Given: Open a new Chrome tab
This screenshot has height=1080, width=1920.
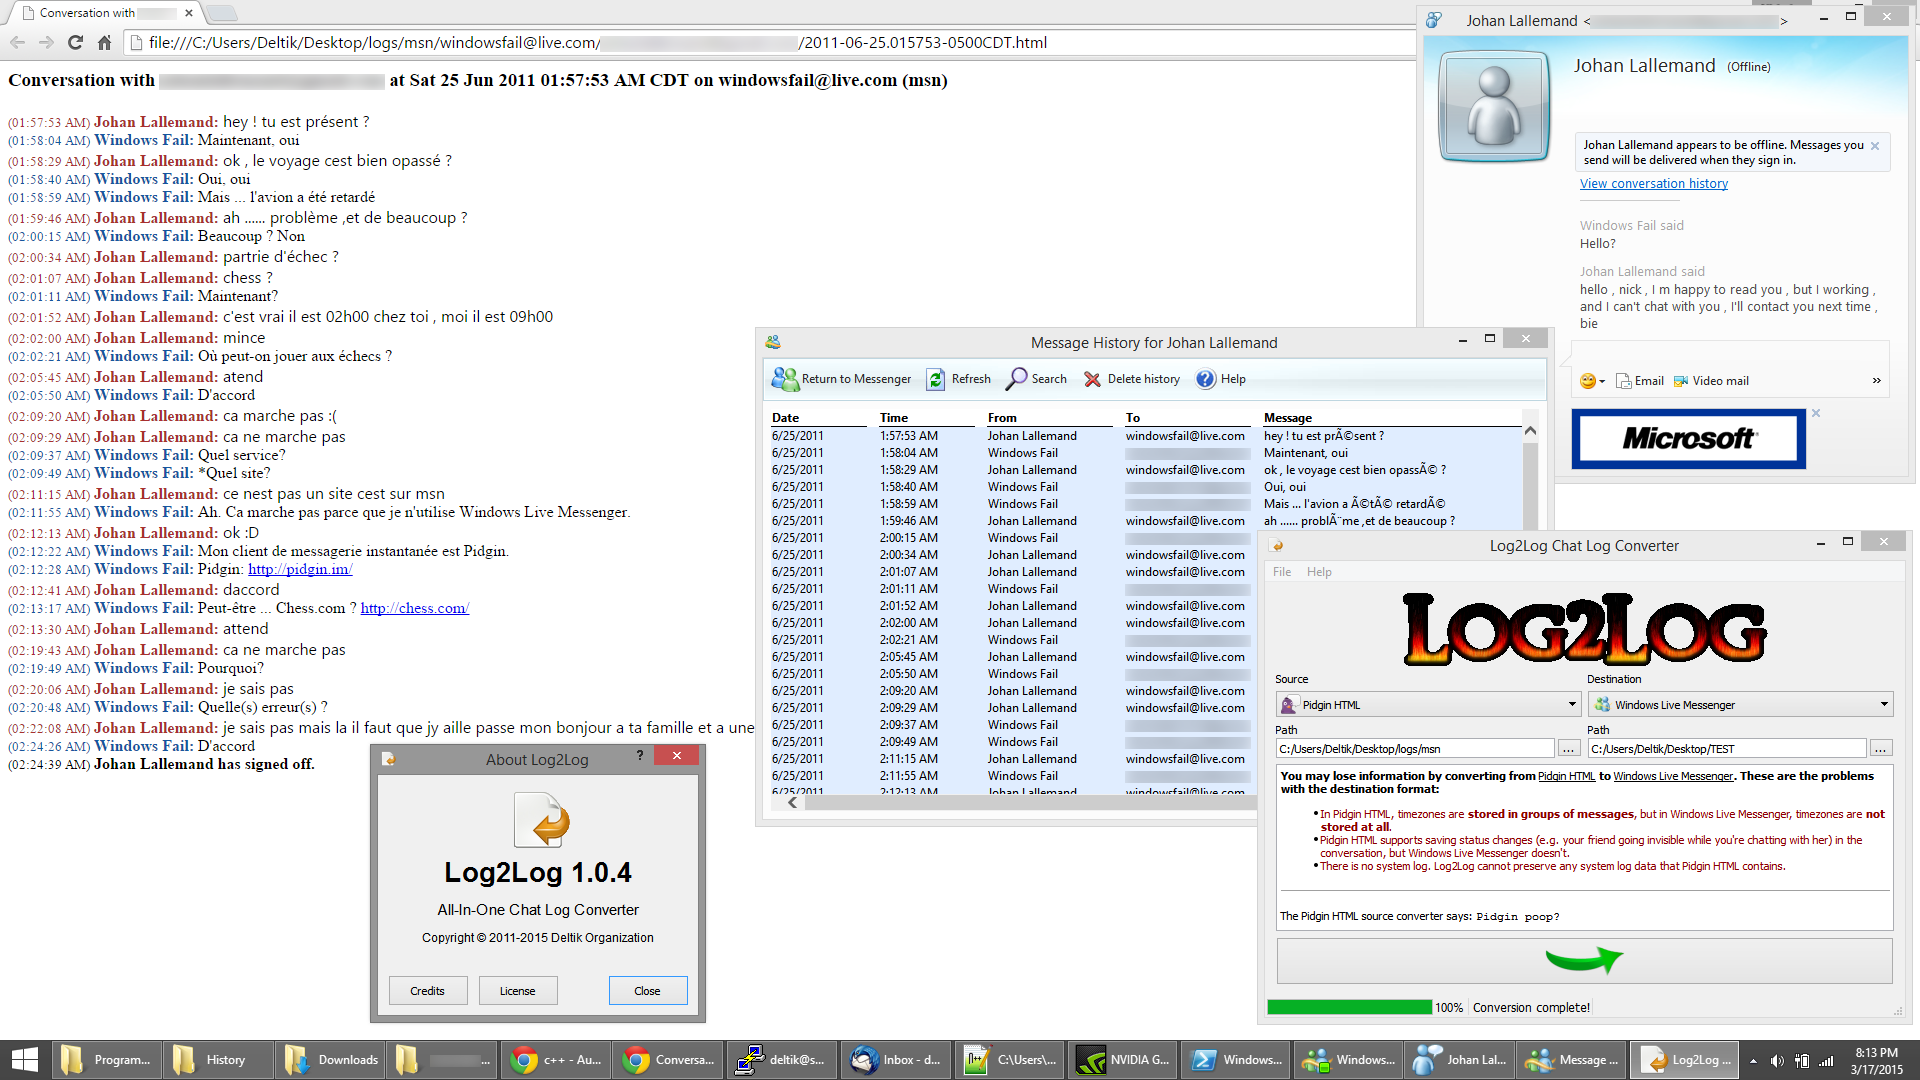Looking at the screenshot, I should pyautogui.click(x=221, y=13).
